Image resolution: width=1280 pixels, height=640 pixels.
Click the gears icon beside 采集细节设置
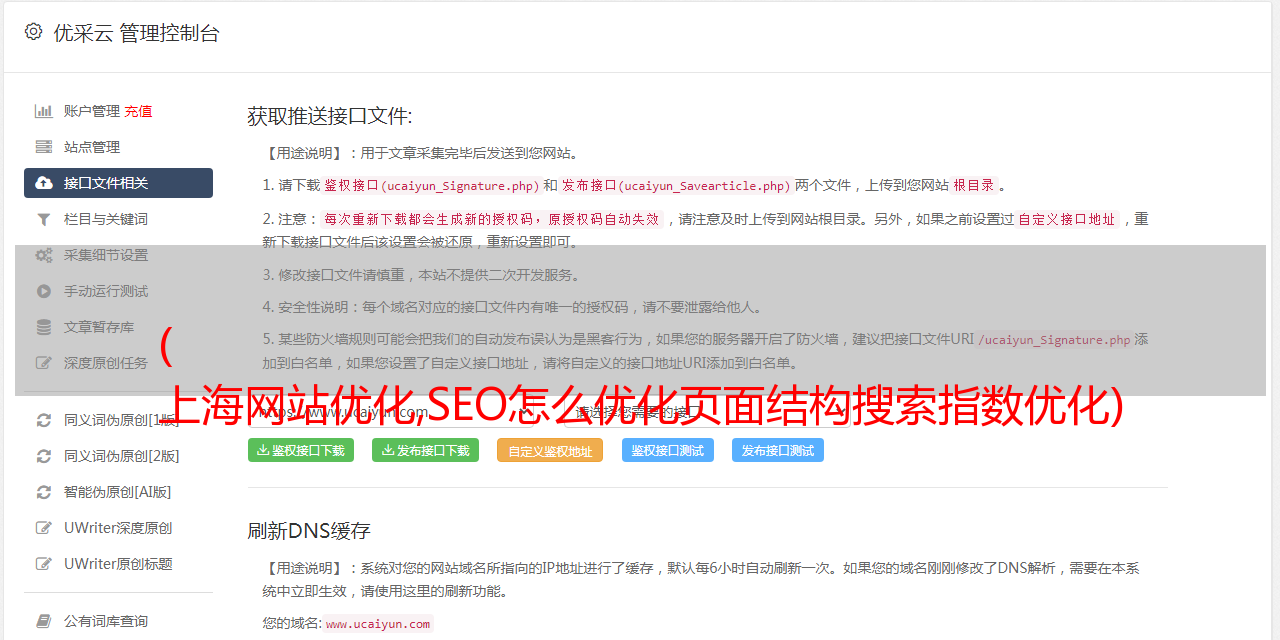coord(44,255)
